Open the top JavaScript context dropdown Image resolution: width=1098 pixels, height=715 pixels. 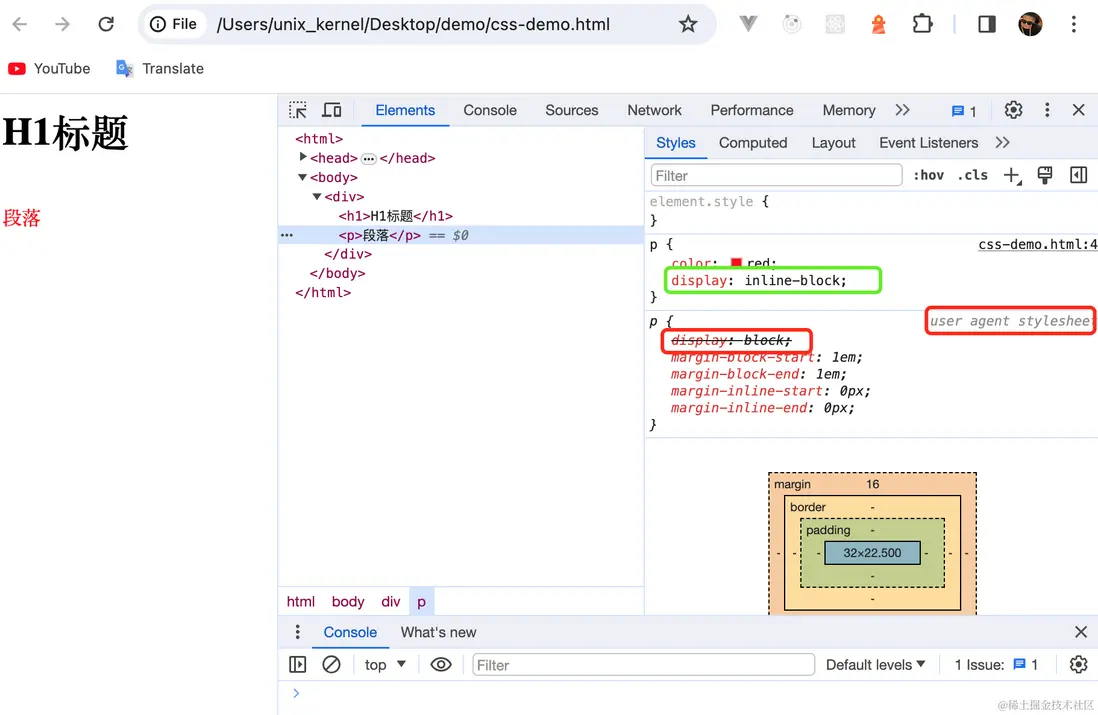(385, 664)
